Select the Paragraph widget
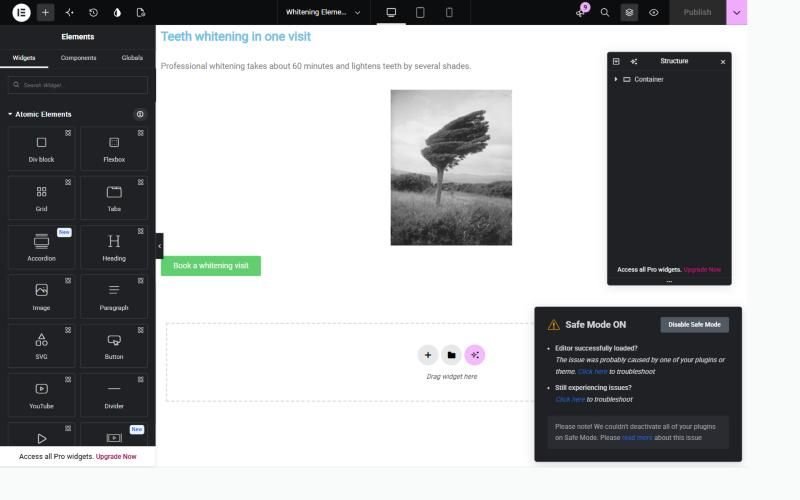Image resolution: width=800 pixels, height=500 pixels. [114, 296]
